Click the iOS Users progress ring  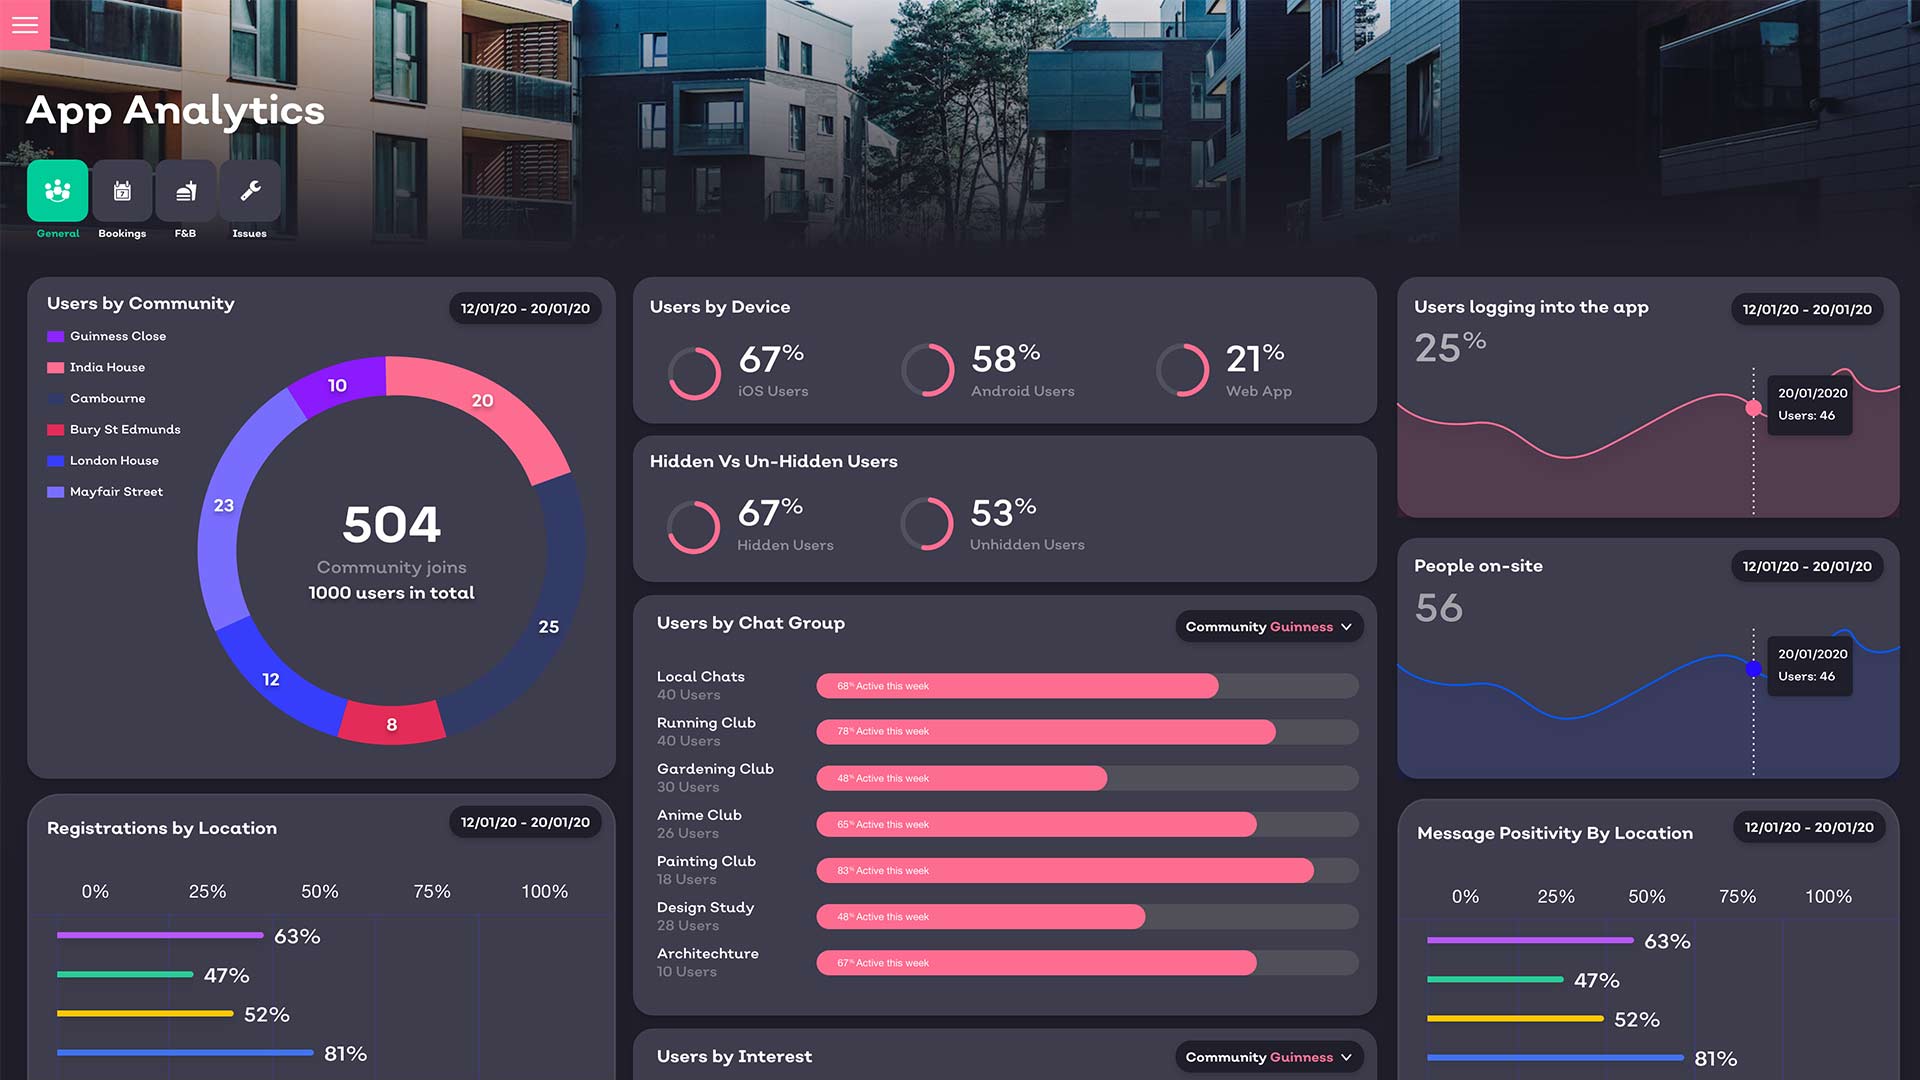pyautogui.click(x=694, y=372)
